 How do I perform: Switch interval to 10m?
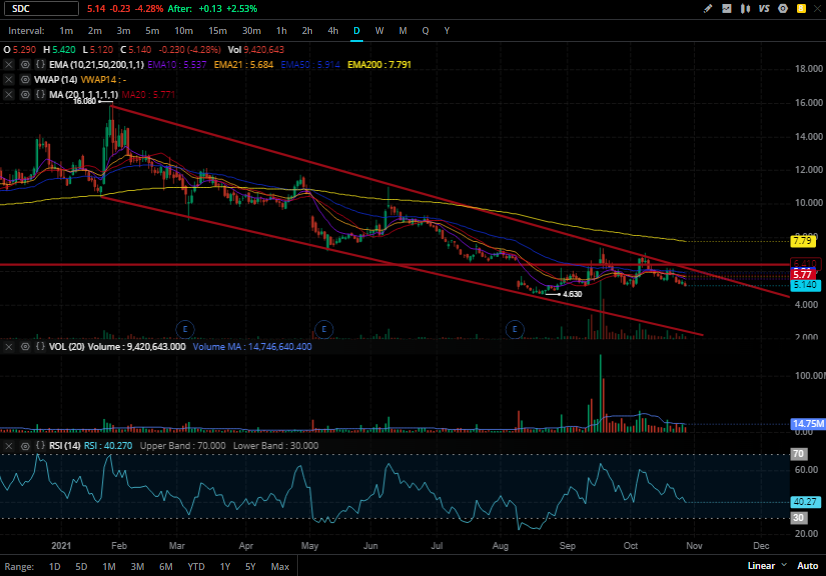coord(183,31)
